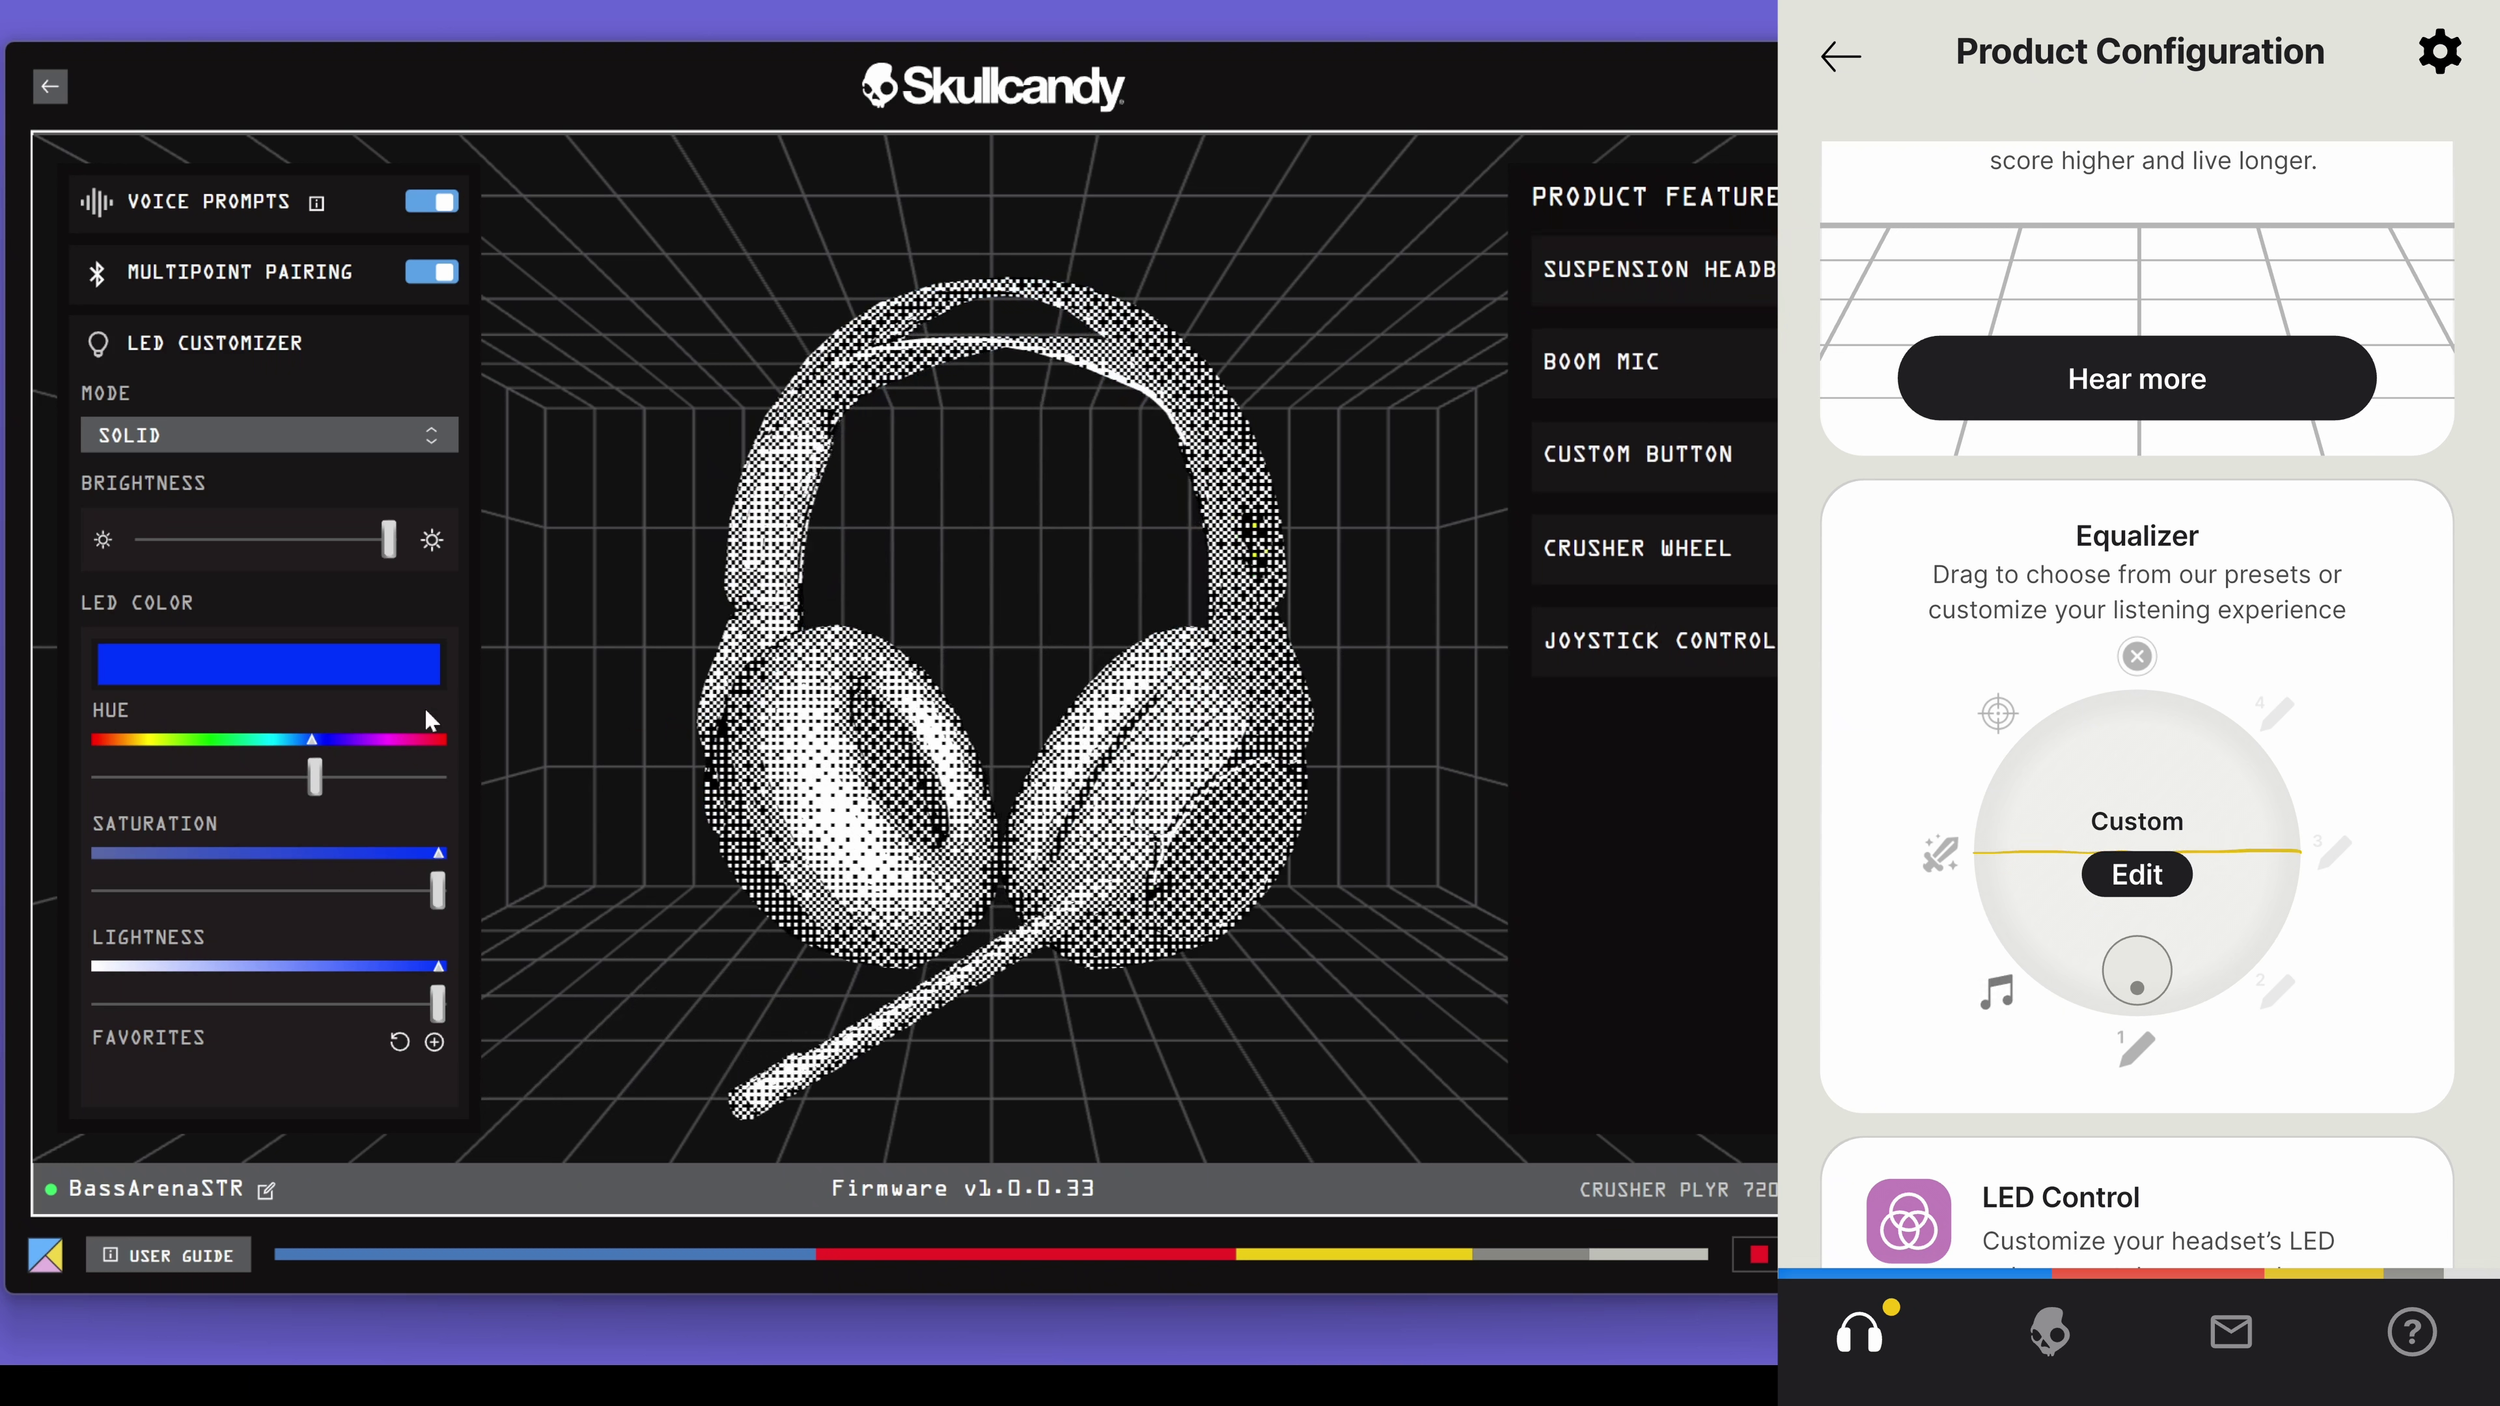Open the headphones tab in bottom navigation
2500x1406 pixels.
tap(1861, 1331)
